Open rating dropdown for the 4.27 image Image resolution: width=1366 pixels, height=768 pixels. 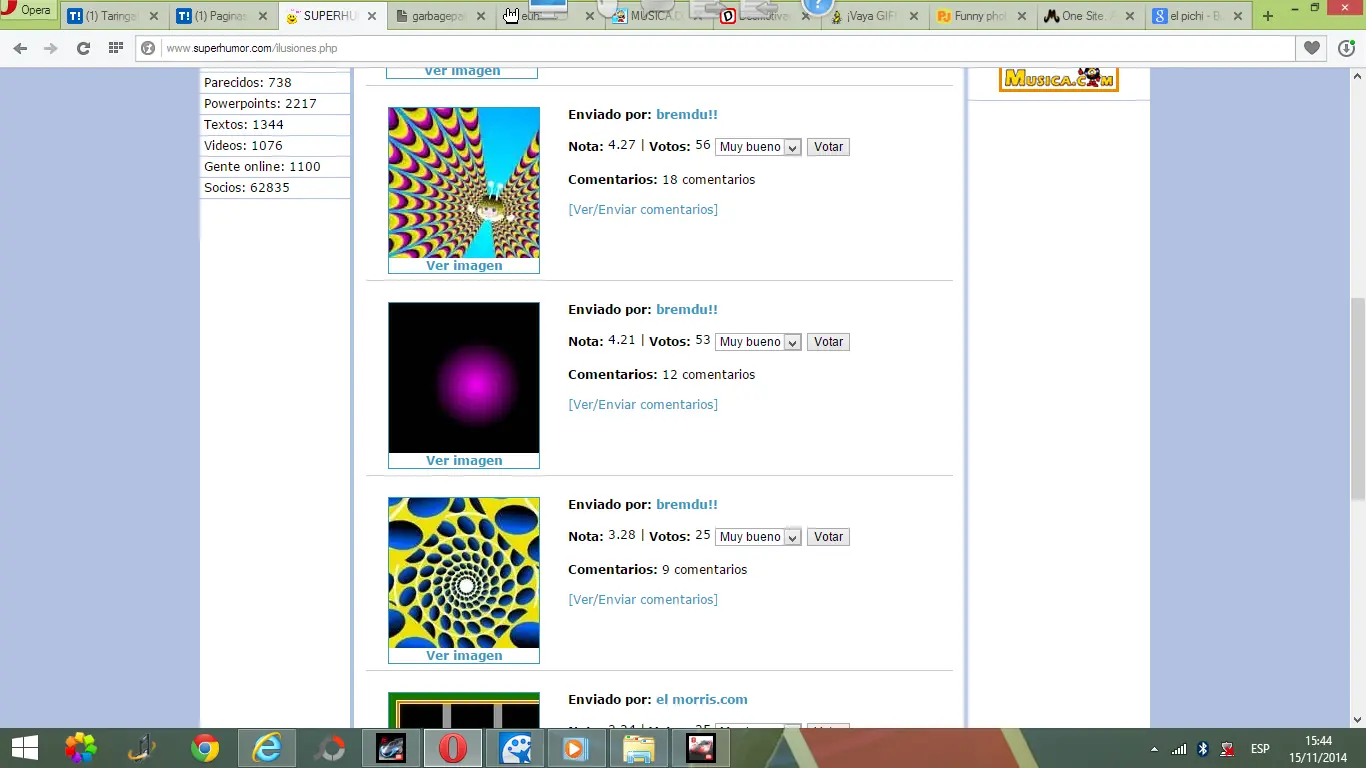coord(758,147)
